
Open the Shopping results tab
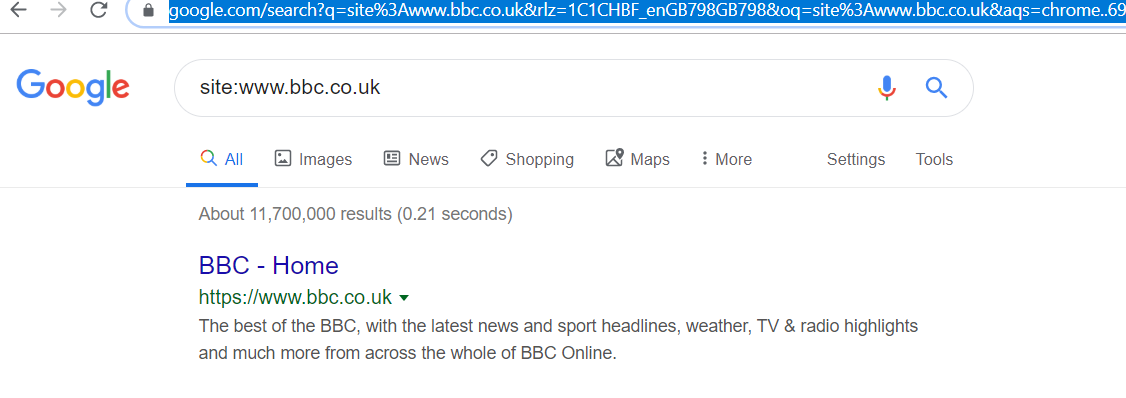click(527, 159)
